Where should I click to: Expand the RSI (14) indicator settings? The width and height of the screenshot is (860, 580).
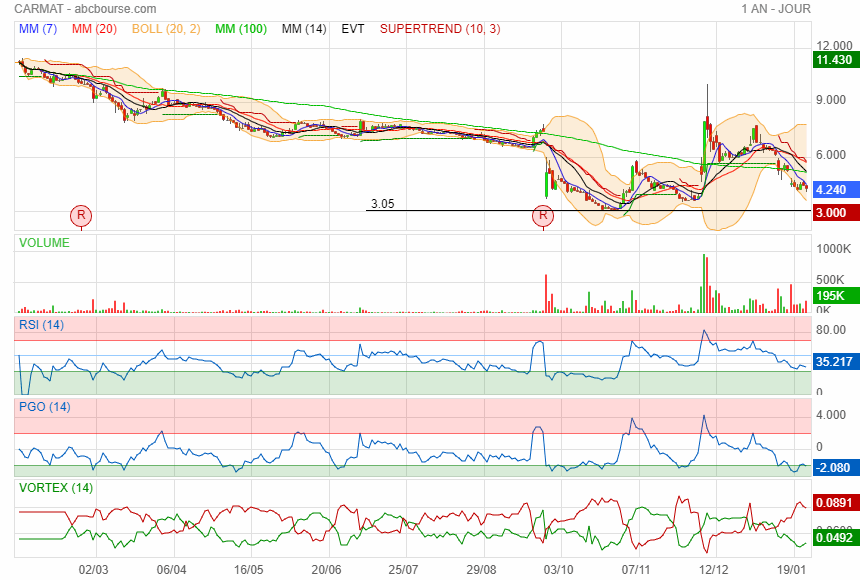click(41, 323)
